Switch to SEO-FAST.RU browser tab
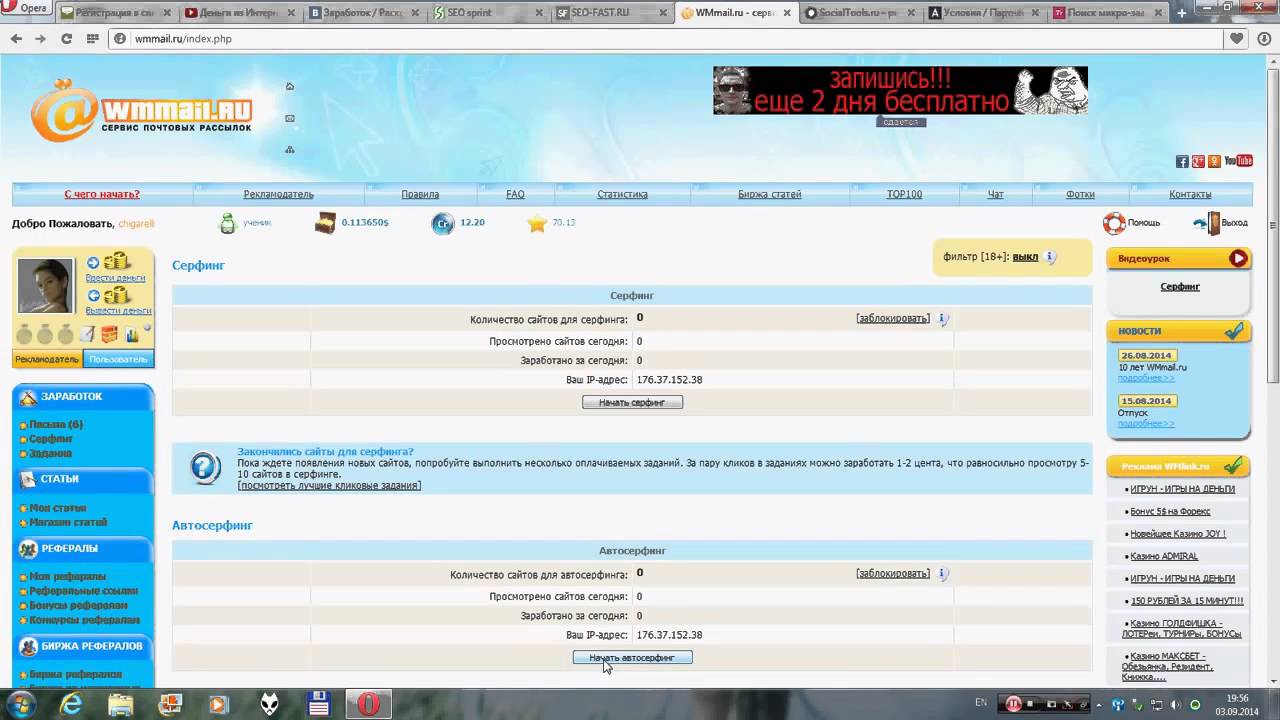The width and height of the screenshot is (1280, 720). [609, 13]
